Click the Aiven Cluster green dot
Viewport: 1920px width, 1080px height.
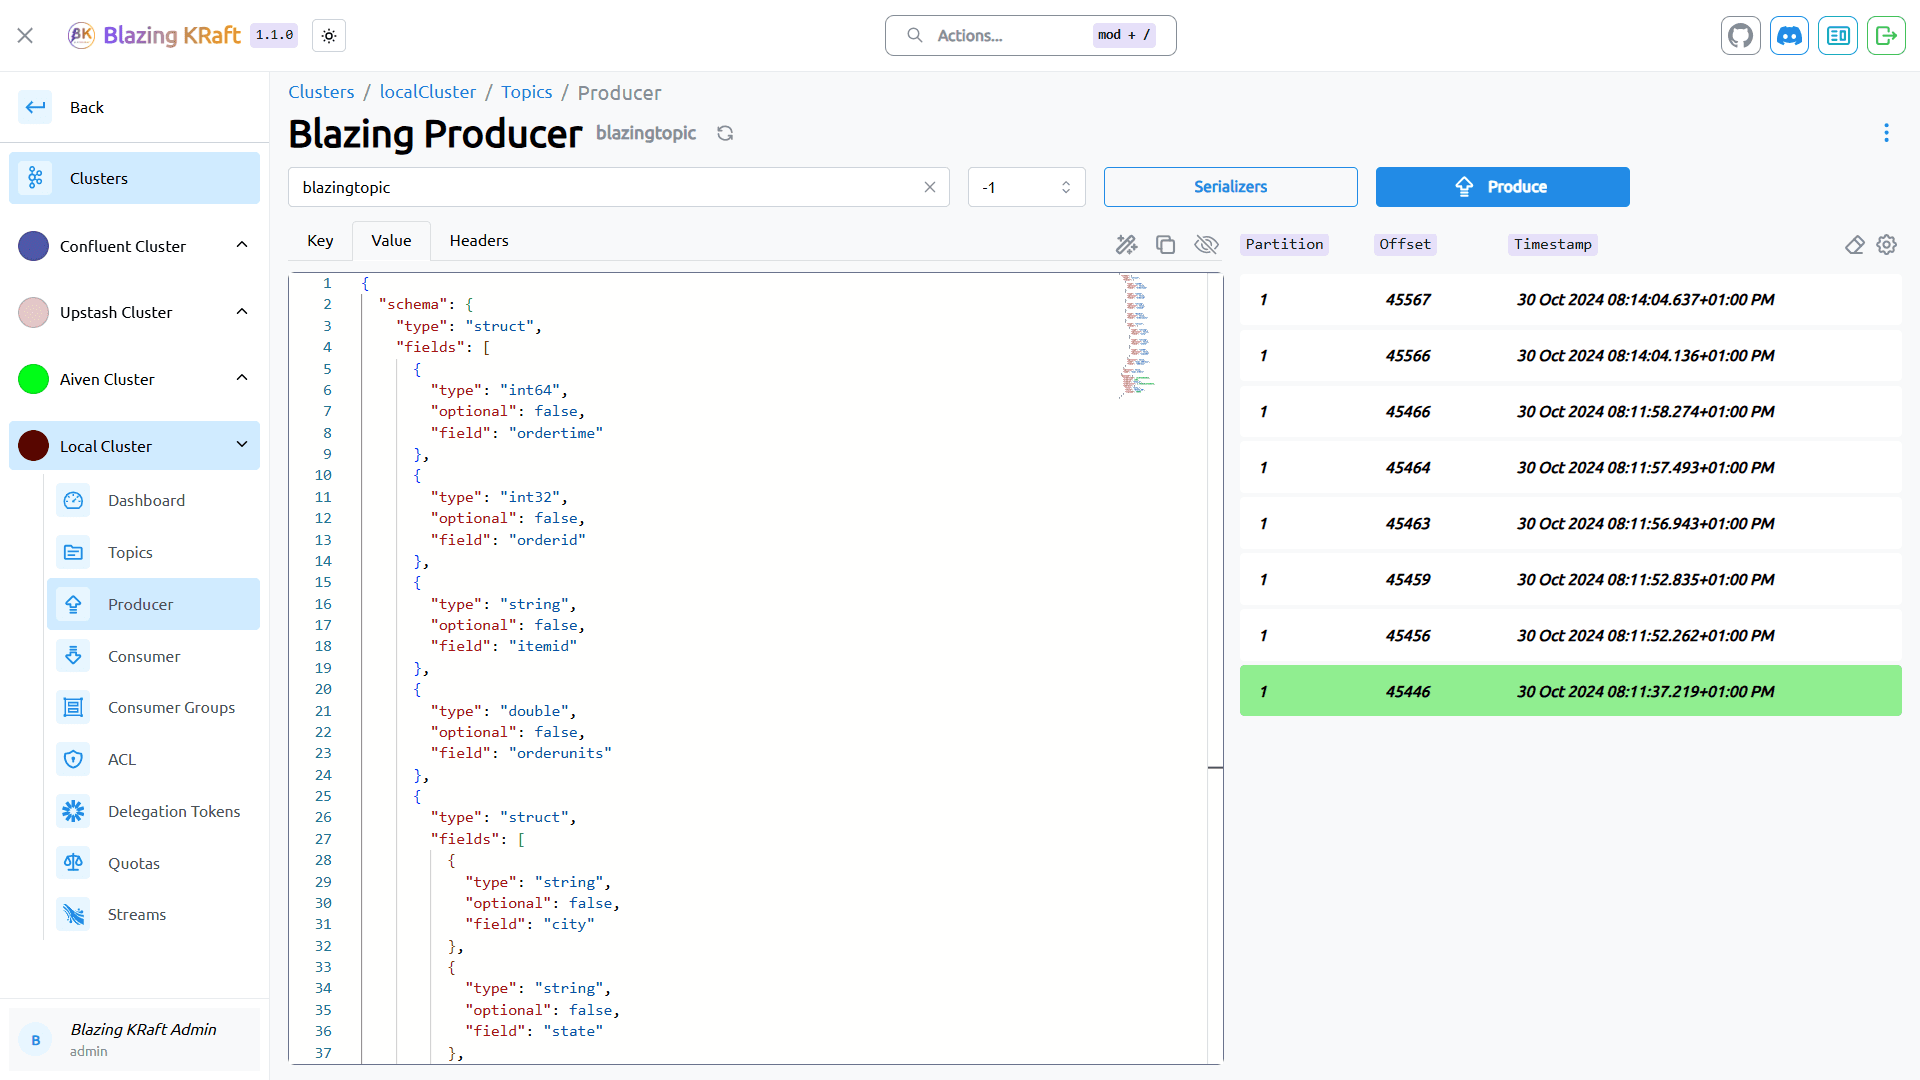coord(34,379)
